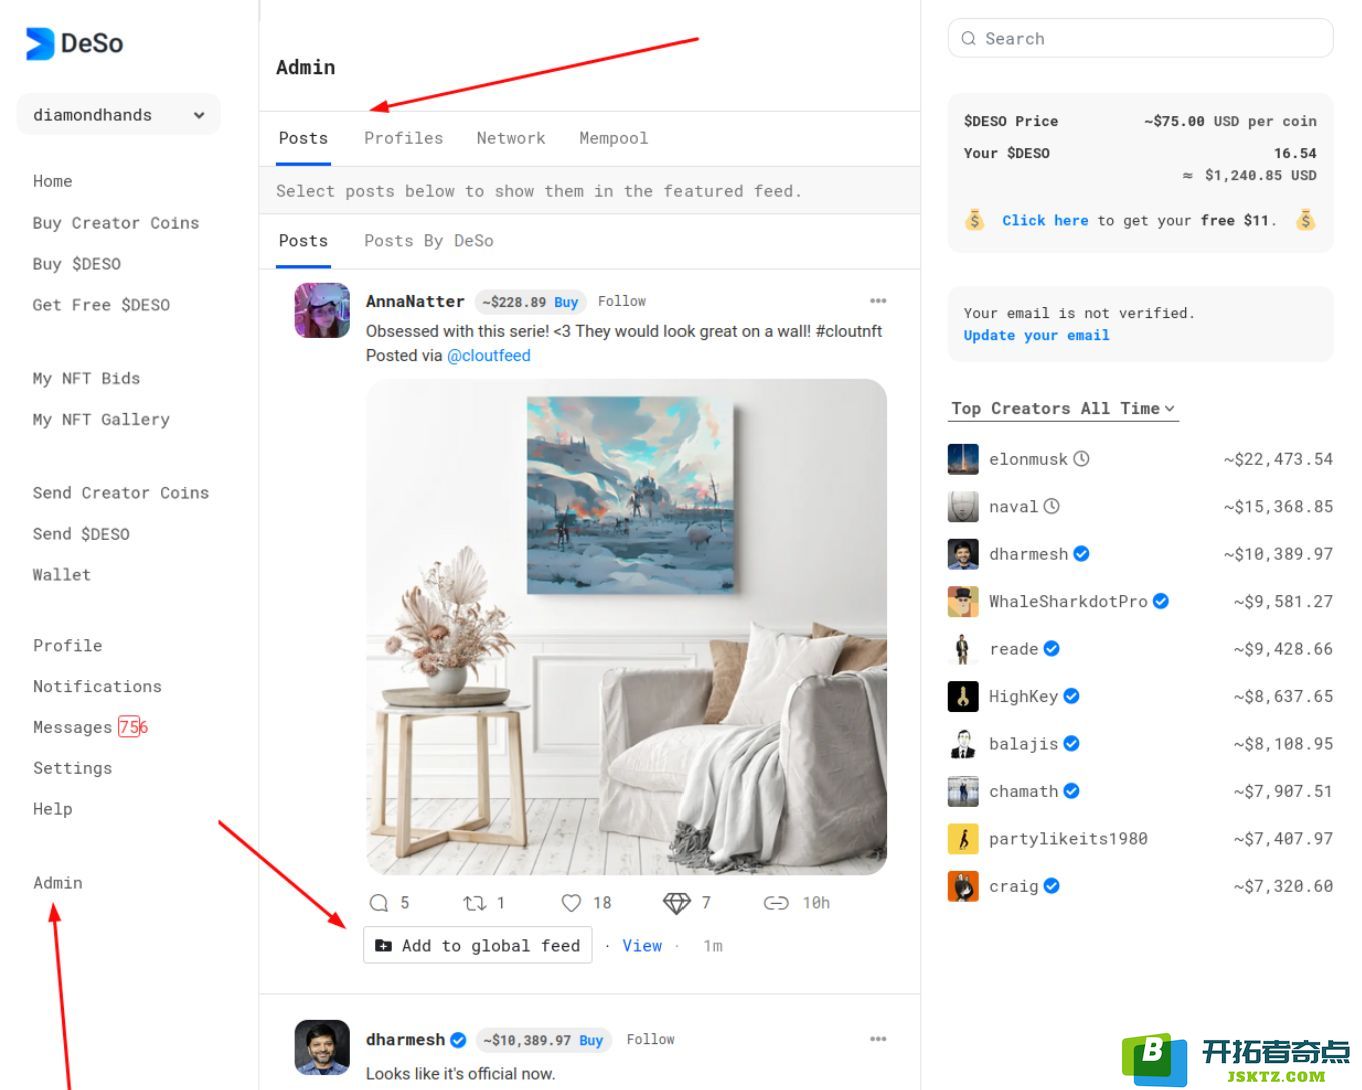
Task: Click the clock icon beside elonmusk
Action: pos(1081,459)
